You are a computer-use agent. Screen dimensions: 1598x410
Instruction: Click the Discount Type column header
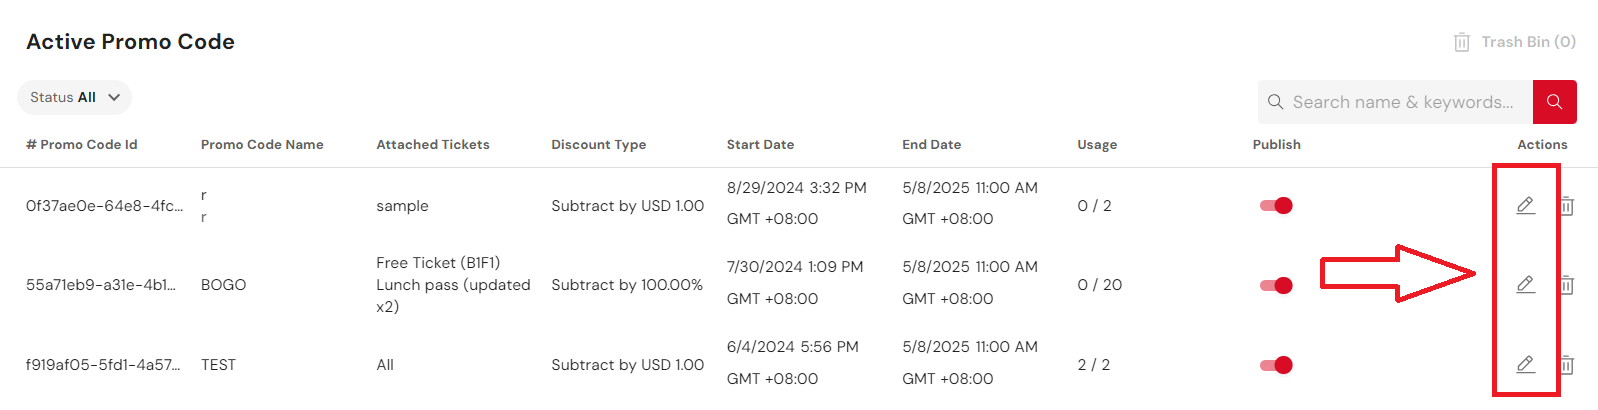(598, 144)
